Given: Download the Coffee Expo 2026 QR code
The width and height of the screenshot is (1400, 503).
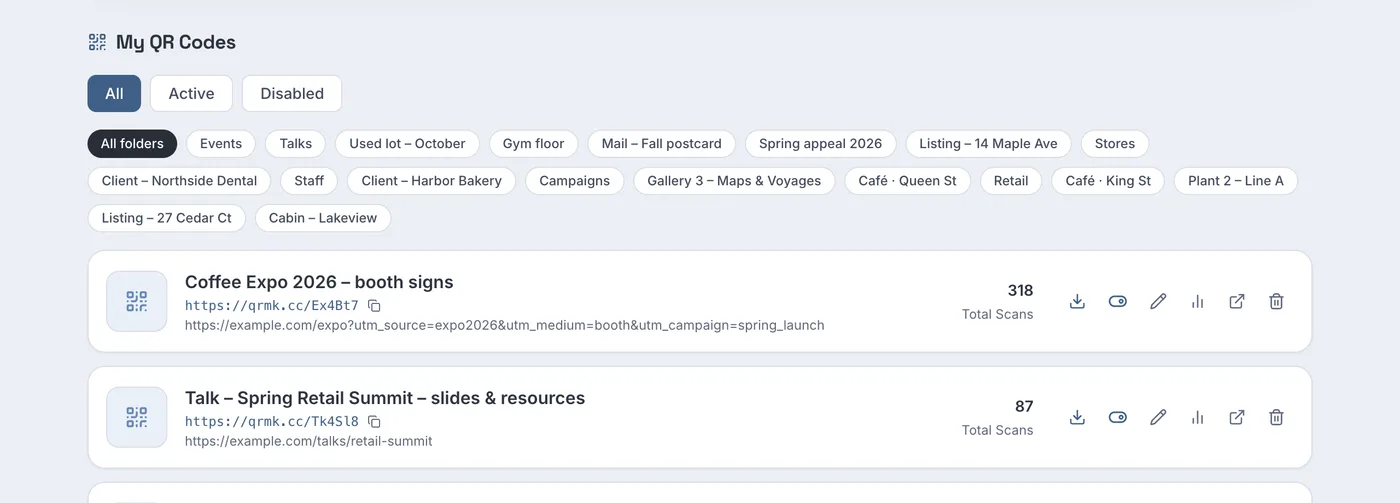Looking at the screenshot, I should pyautogui.click(x=1077, y=301).
